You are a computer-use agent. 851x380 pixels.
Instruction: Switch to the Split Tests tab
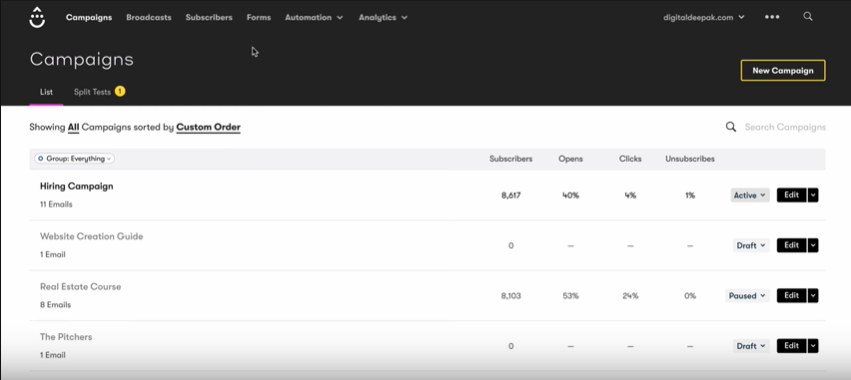(92, 92)
